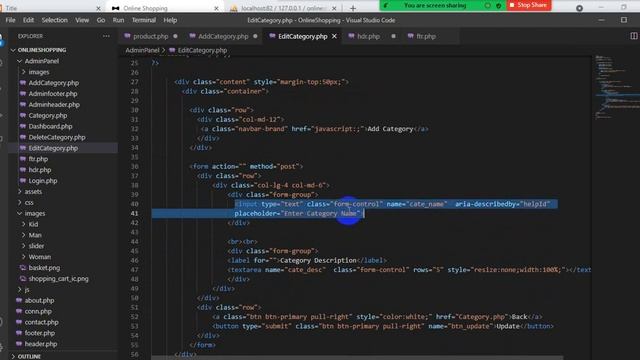Screen dimensions: 640x360
Task: Open the Selection menu
Action: click(x=55, y=20)
